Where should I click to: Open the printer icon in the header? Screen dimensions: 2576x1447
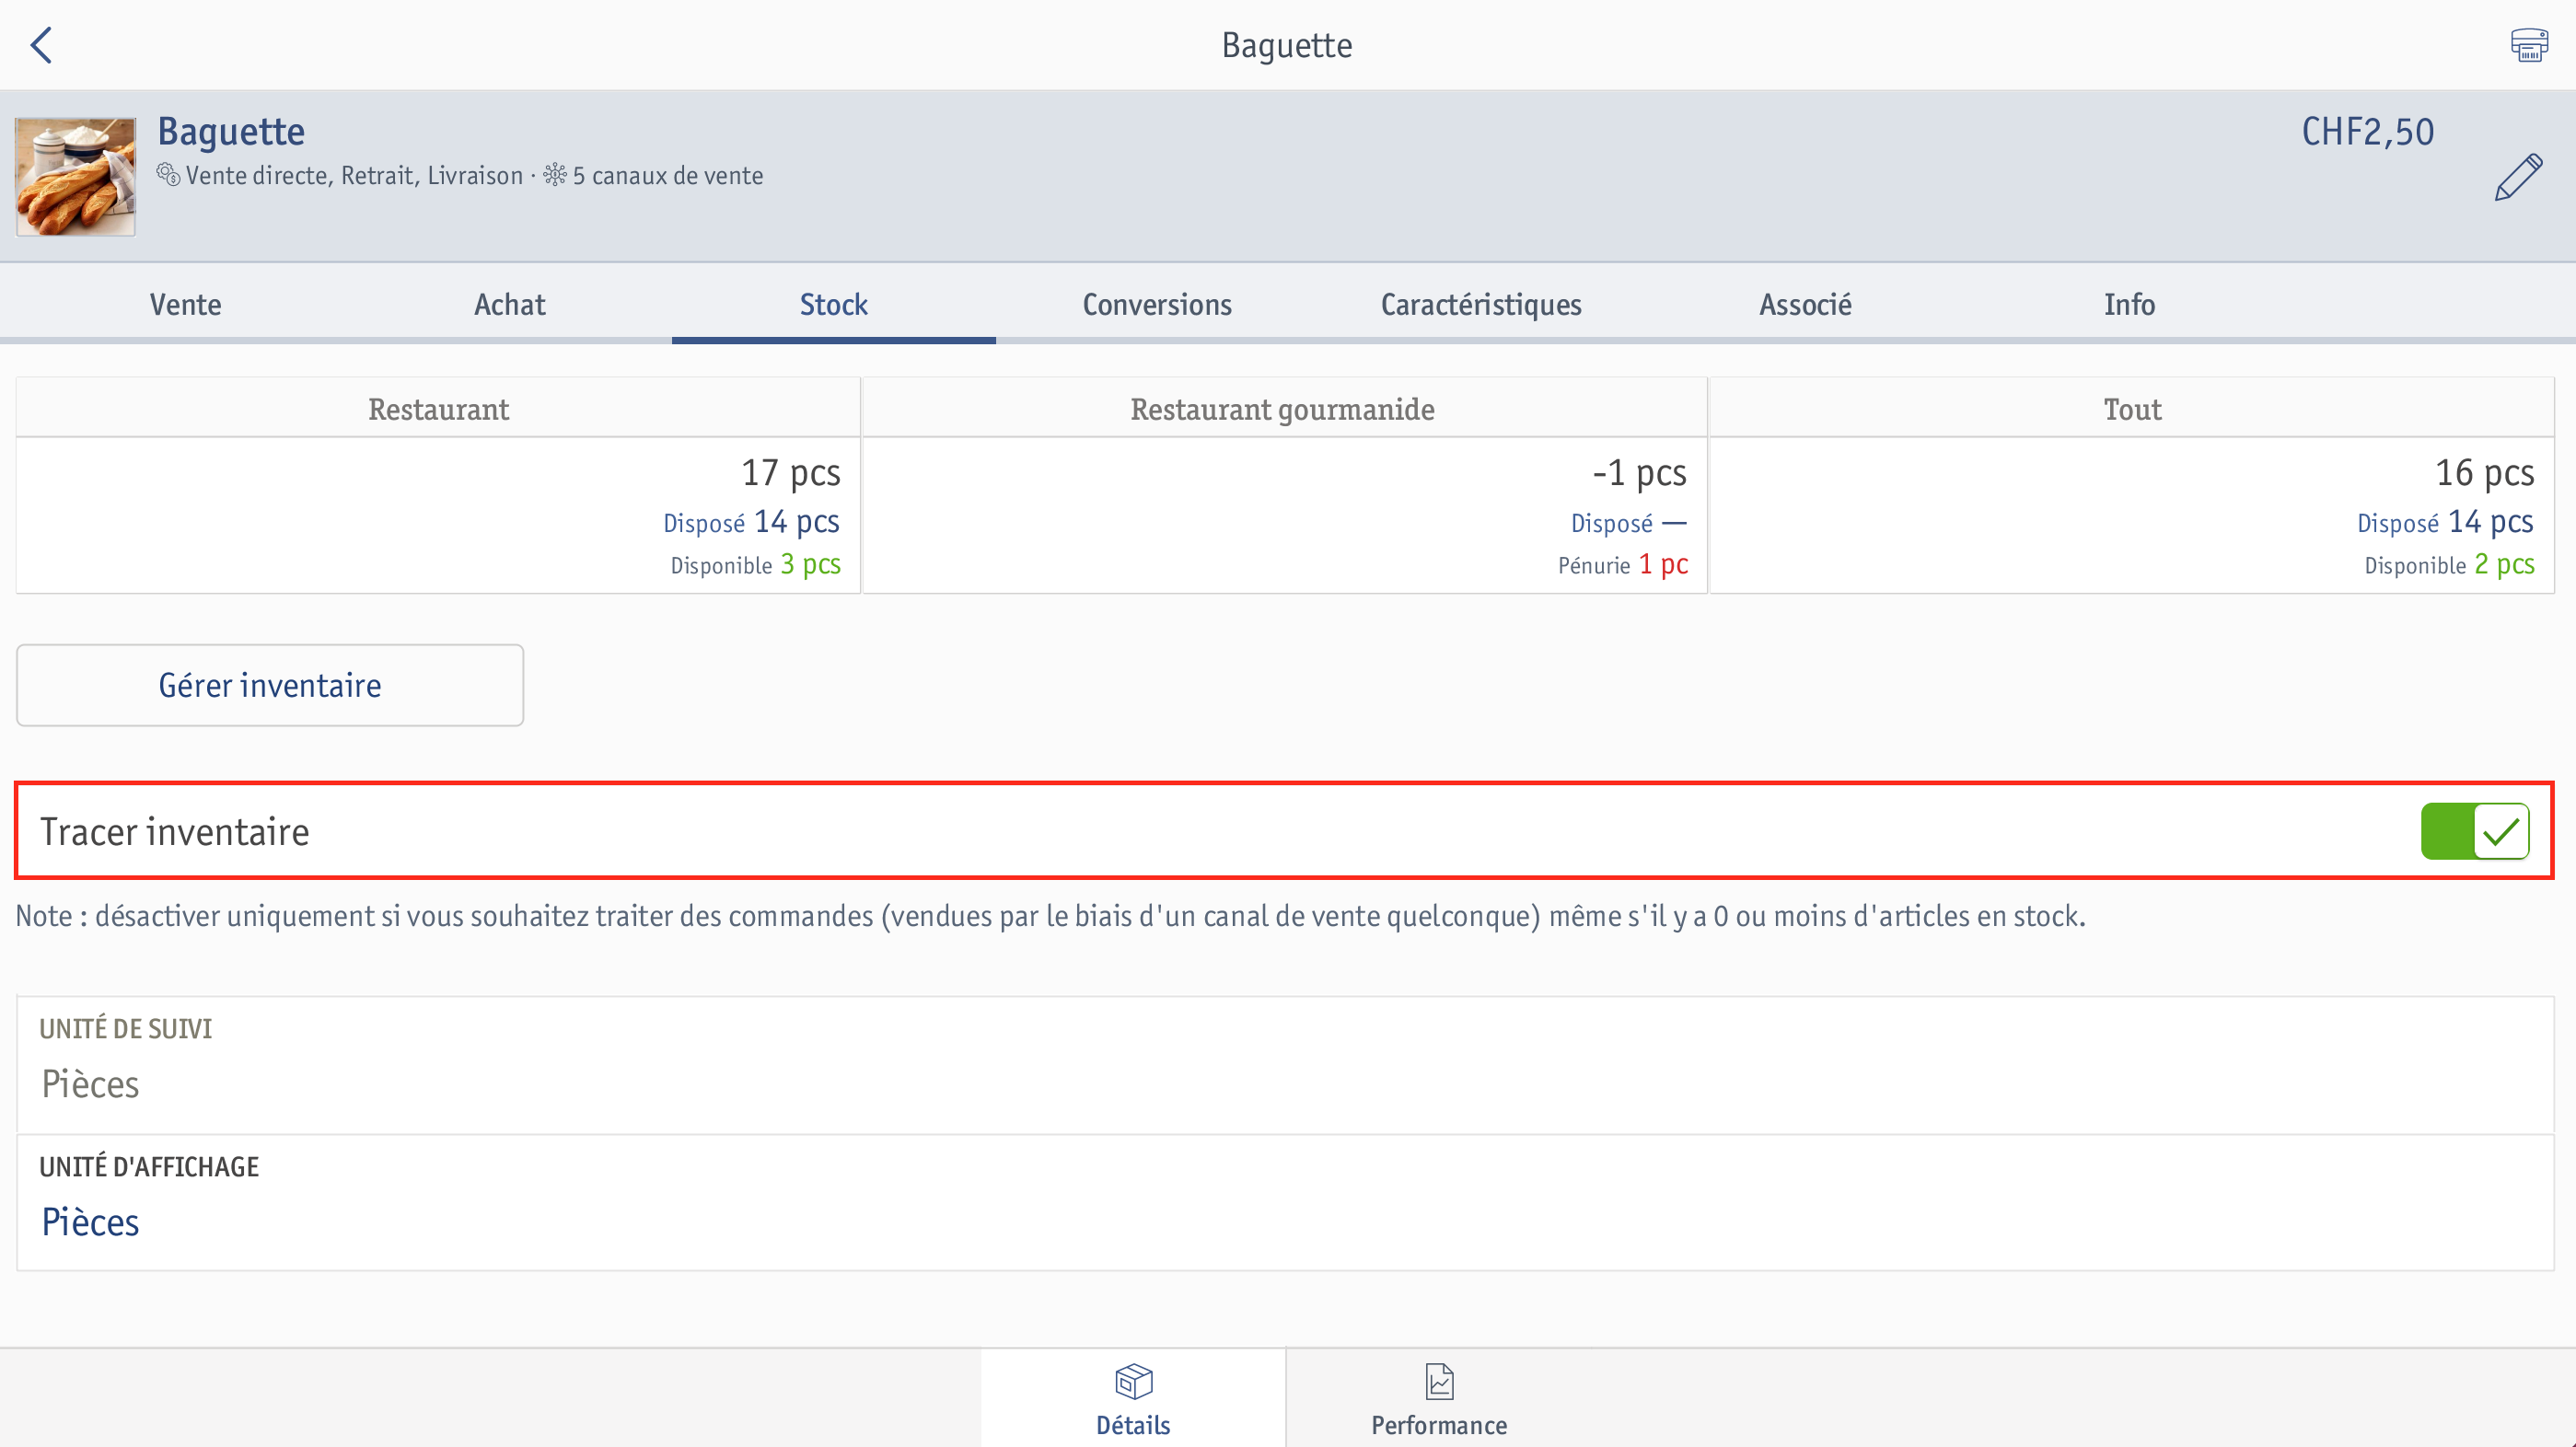click(x=2529, y=45)
